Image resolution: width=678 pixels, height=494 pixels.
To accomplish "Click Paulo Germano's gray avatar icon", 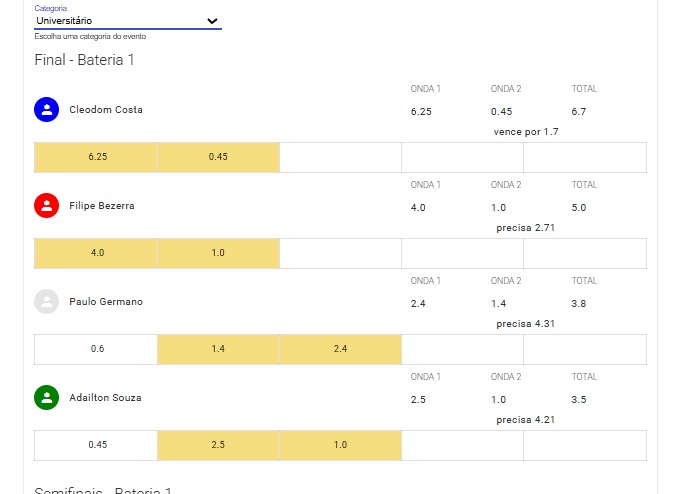I will tap(46, 302).
